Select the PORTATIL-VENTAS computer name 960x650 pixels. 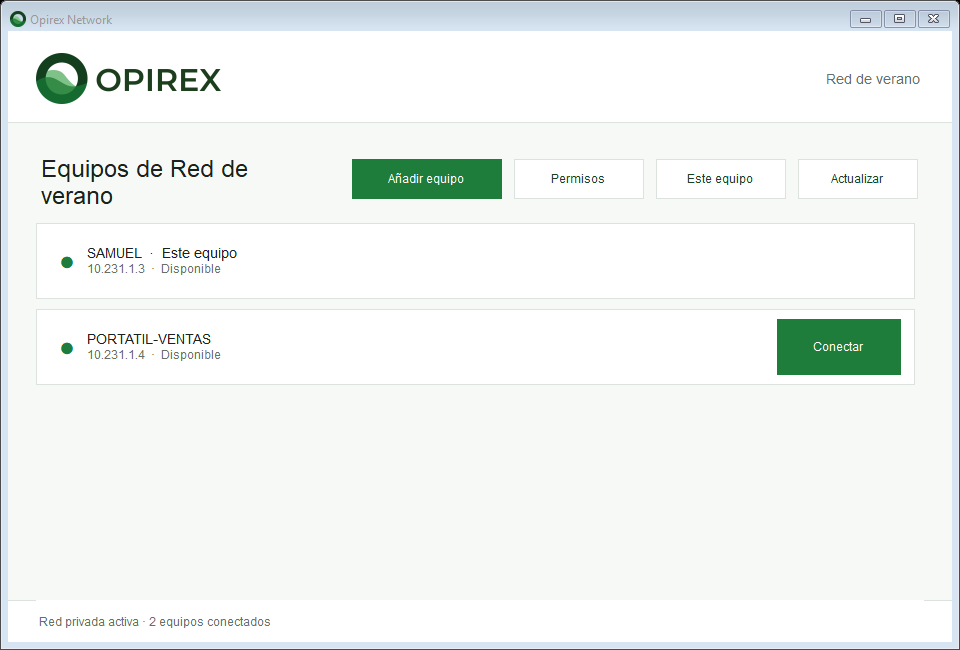[149, 339]
